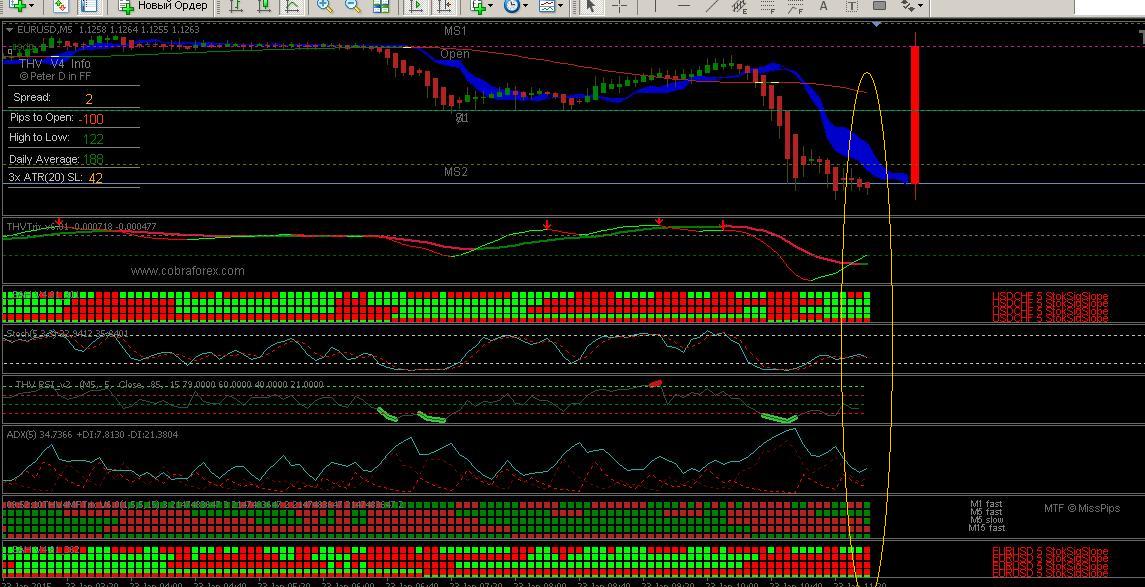1145x587 pixels.
Task: Click the www.cobraforex.com text
Action: click(188, 271)
